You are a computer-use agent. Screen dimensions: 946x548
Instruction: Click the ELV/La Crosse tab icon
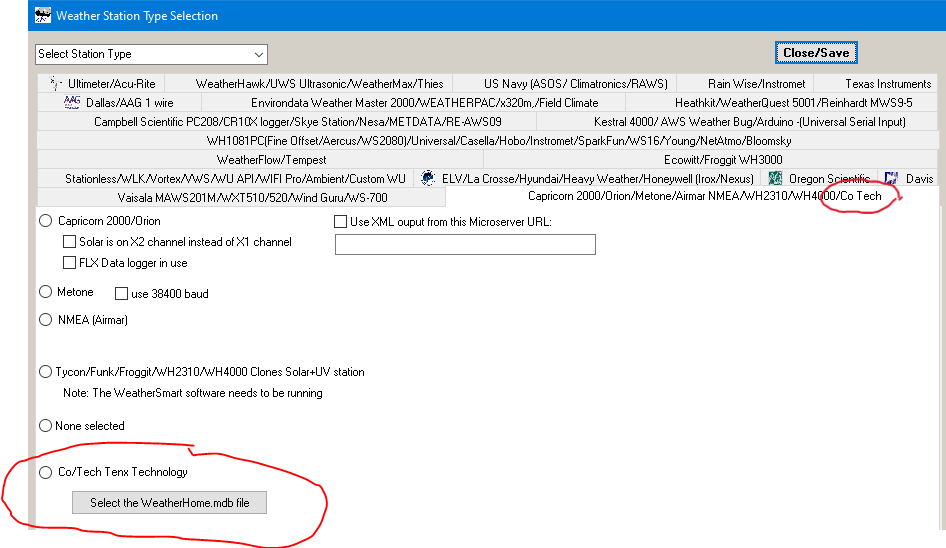coord(428,178)
